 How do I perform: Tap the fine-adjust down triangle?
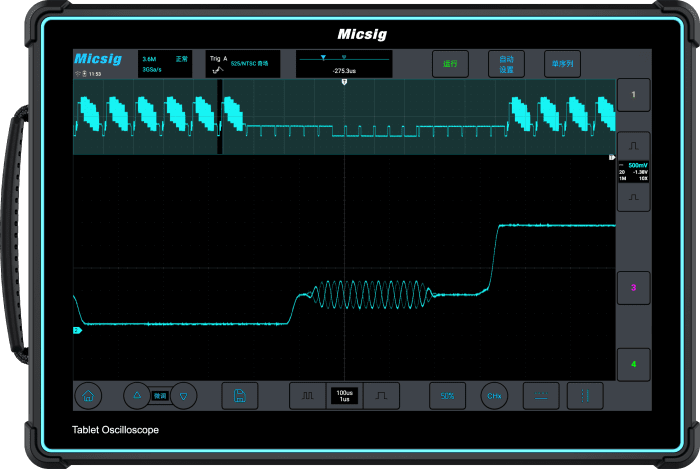point(183,396)
